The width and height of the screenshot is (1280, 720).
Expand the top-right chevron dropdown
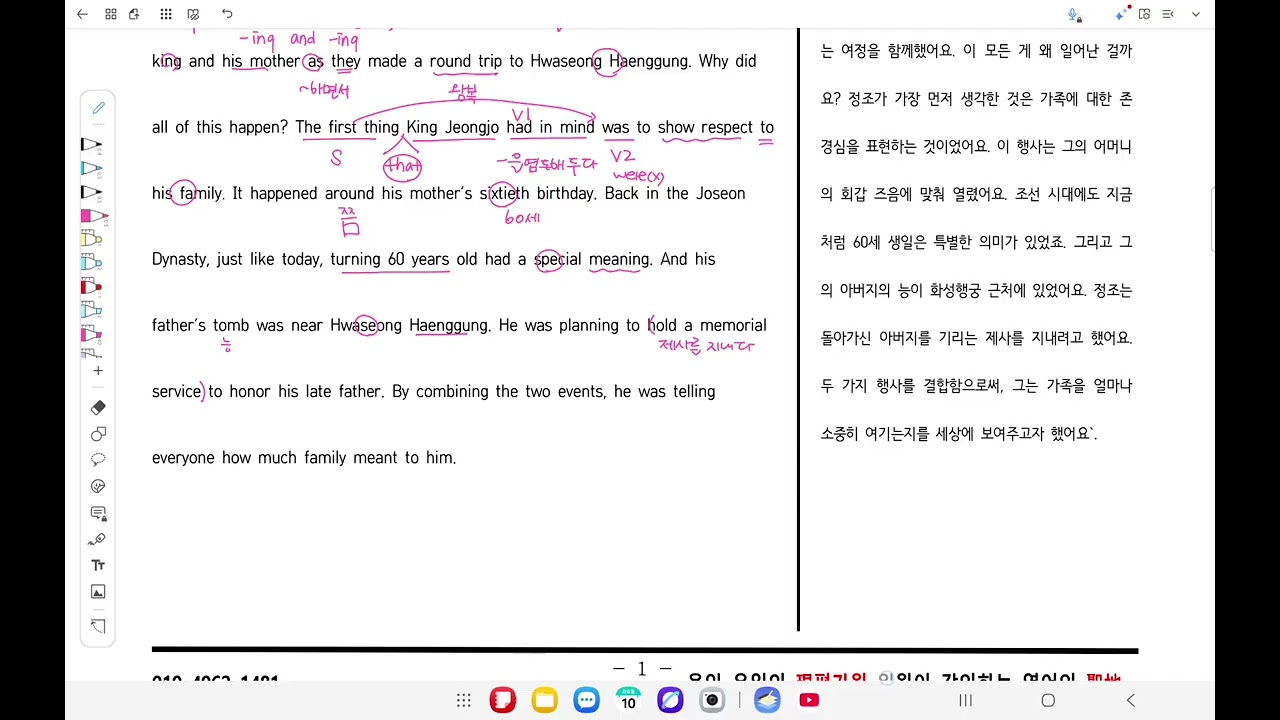(1195, 14)
